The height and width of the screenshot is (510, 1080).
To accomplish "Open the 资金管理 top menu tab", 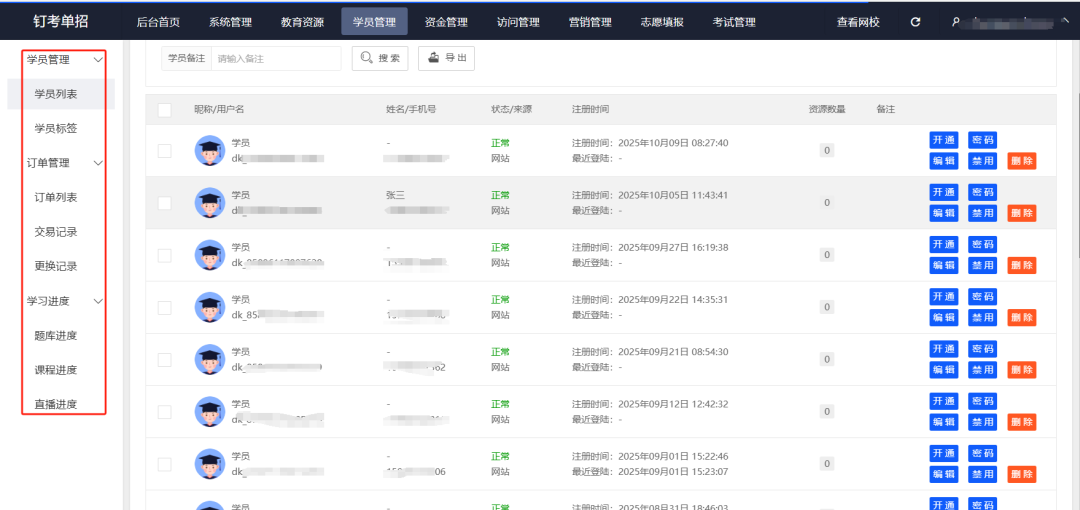I will [446, 22].
